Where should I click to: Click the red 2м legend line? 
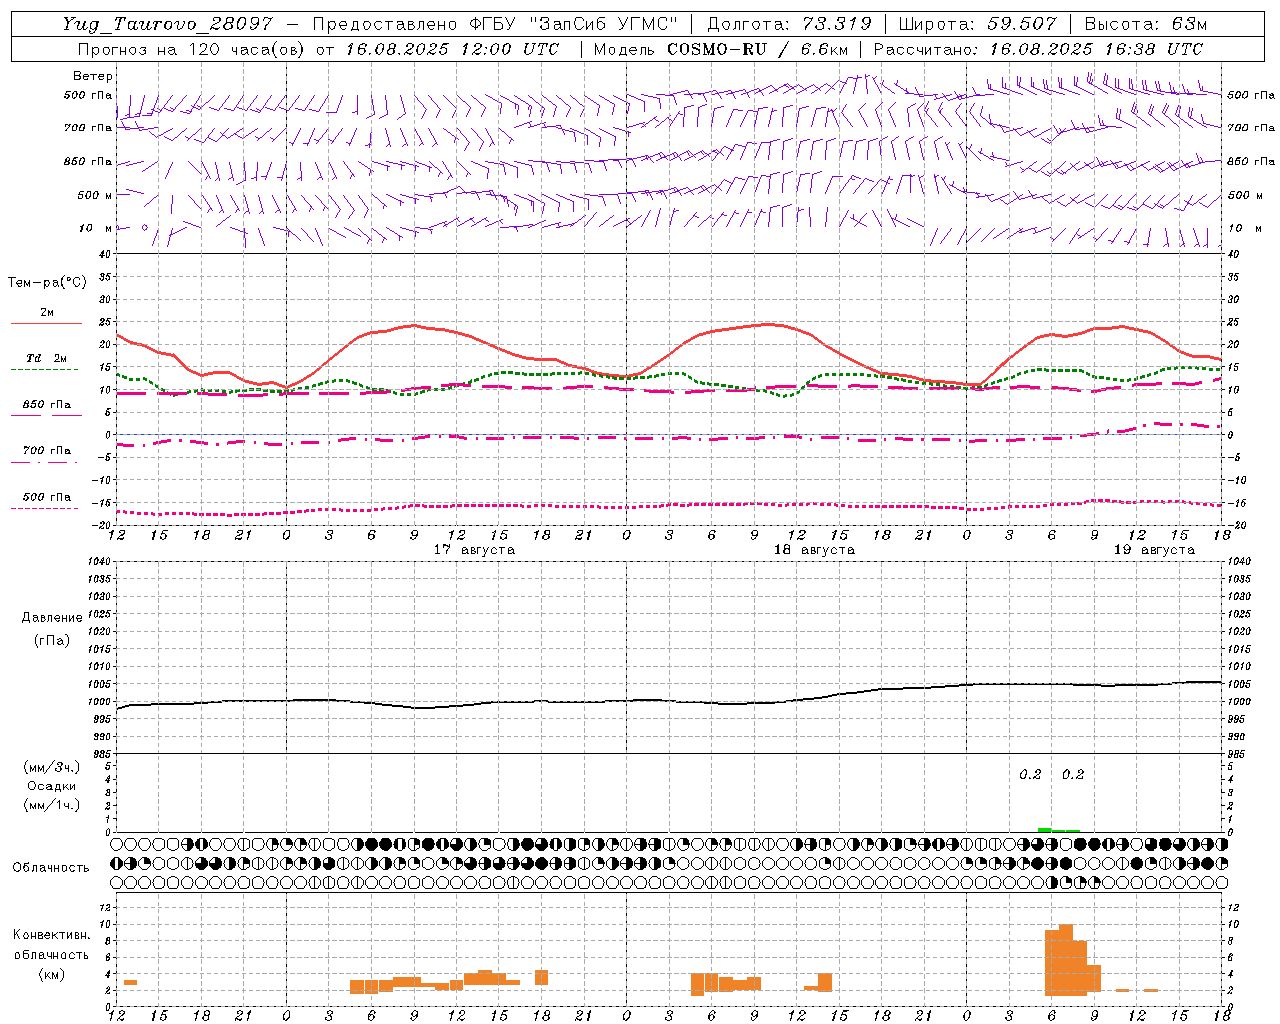[46, 323]
